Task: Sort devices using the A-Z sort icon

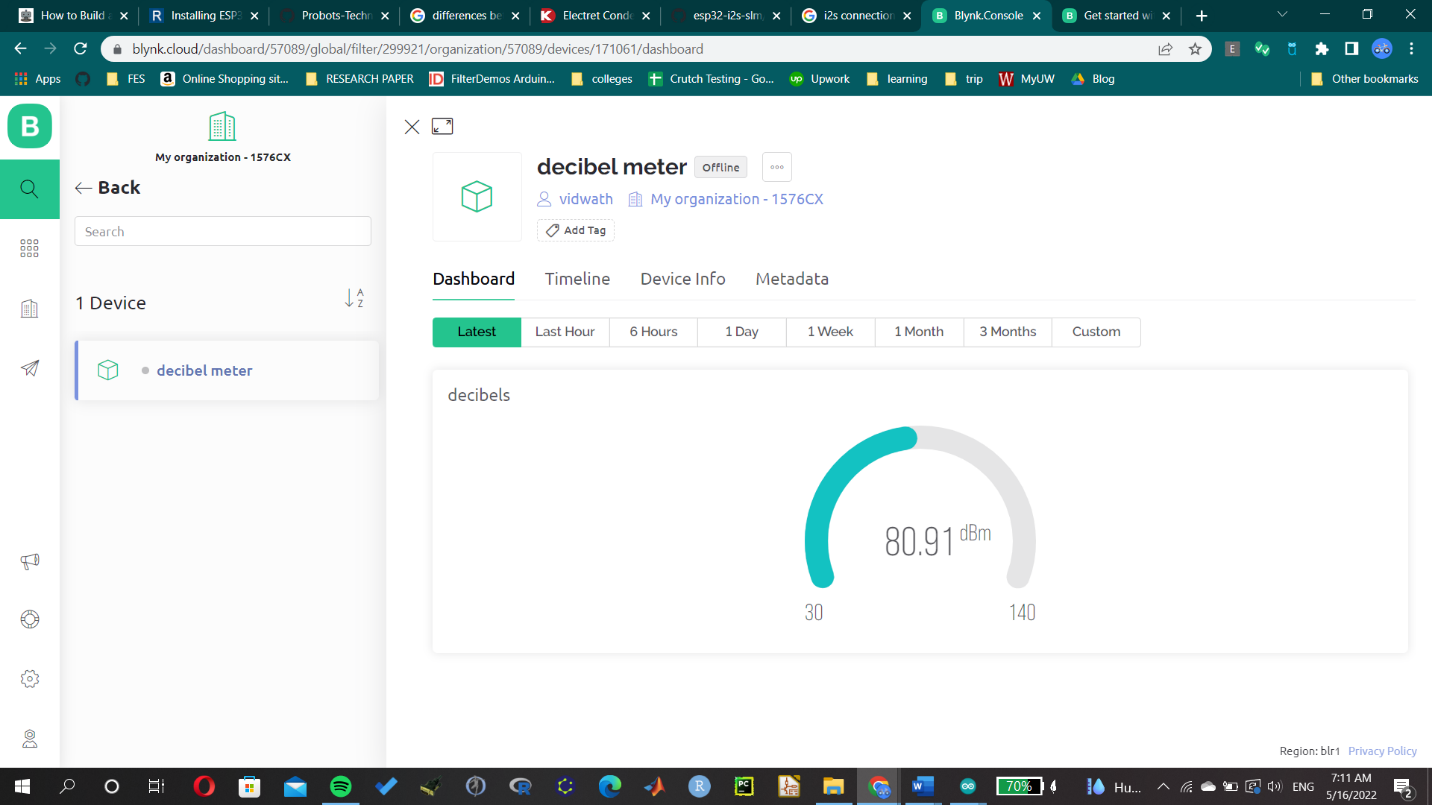Action: pos(354,298)
